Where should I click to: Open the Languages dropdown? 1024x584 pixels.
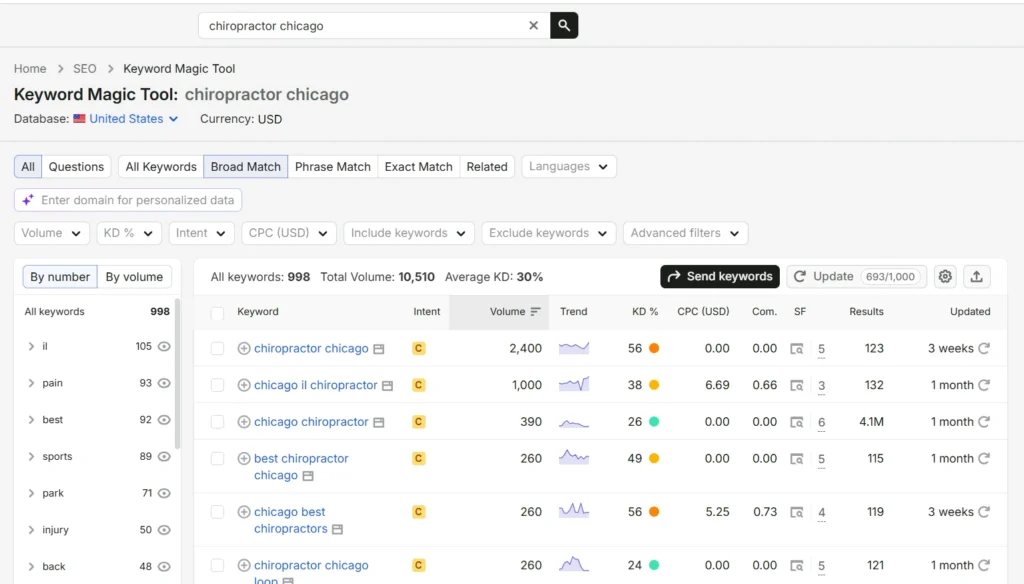tap(569, 167)
